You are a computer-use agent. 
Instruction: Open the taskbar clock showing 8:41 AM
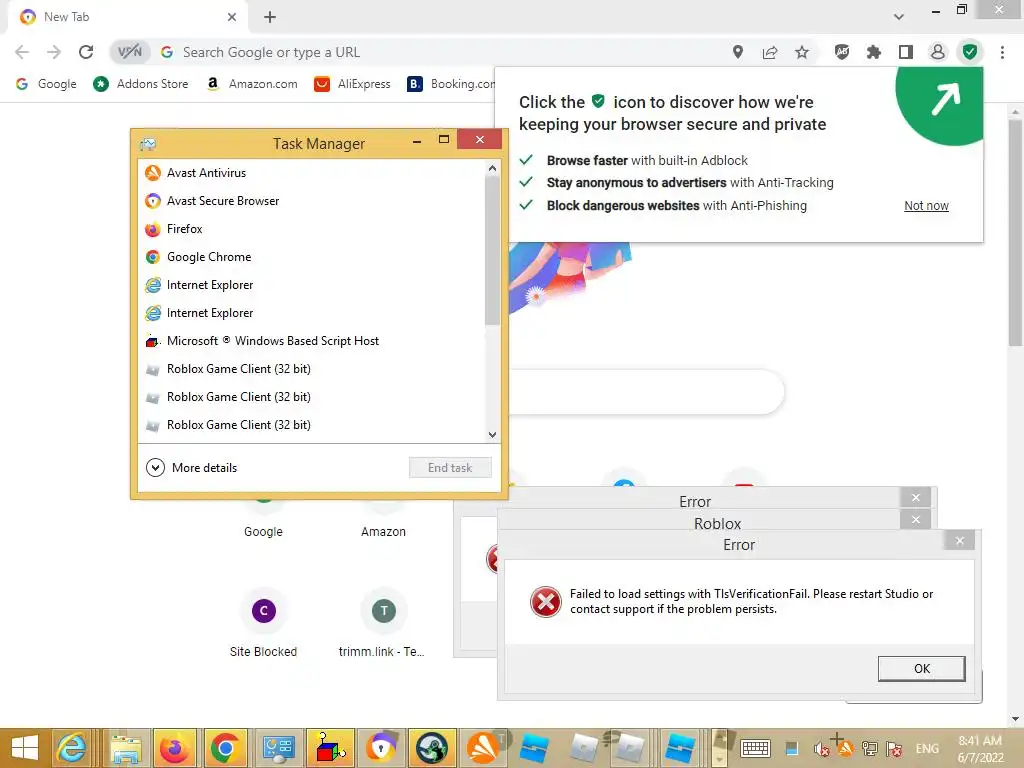click(x=980, y=749)
